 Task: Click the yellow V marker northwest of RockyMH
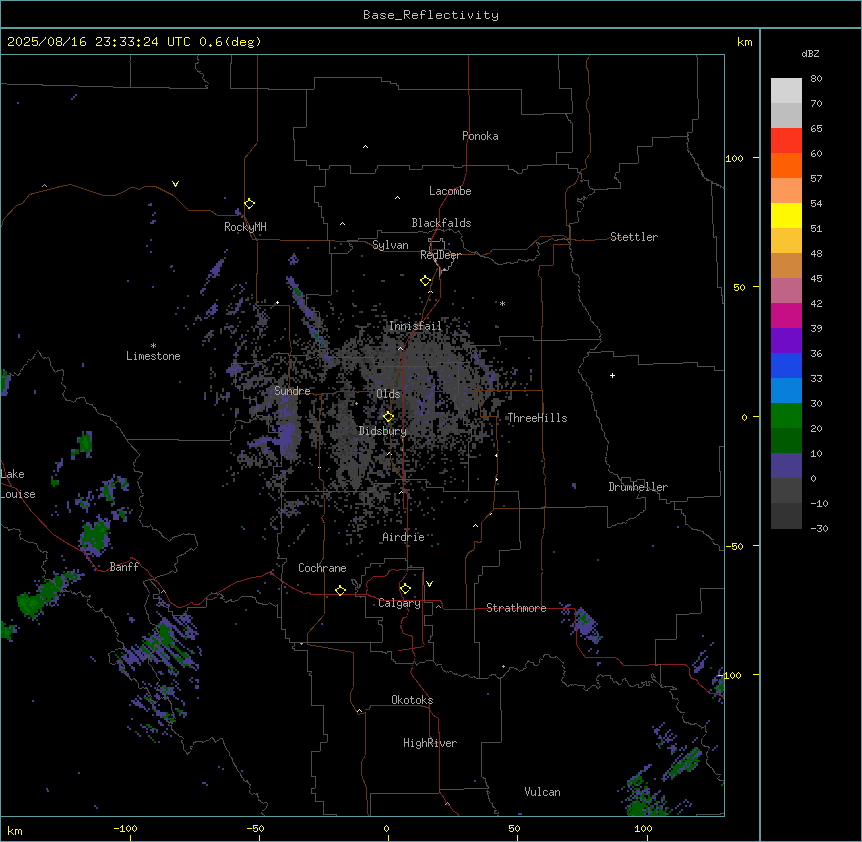[175, 184]
